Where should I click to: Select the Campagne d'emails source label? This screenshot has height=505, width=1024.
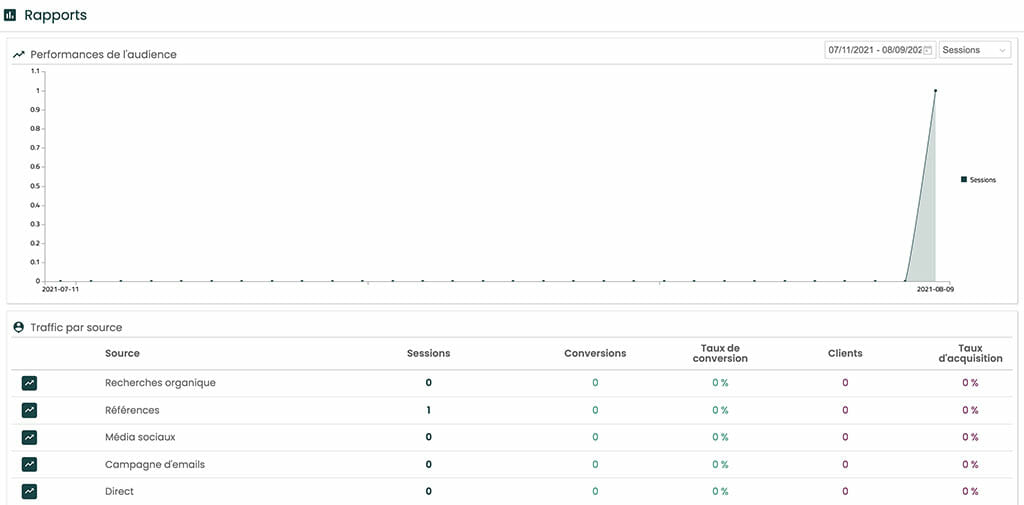click(155, 464)
